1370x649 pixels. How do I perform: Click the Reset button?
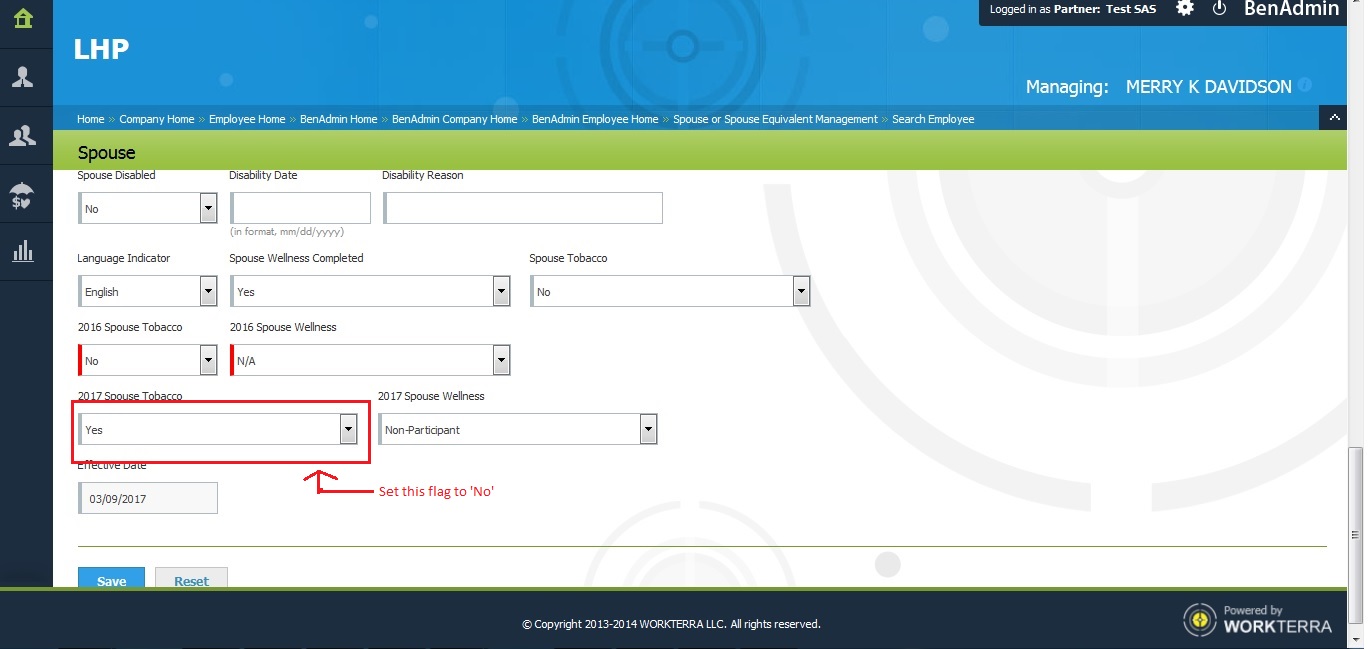point(191,580)
